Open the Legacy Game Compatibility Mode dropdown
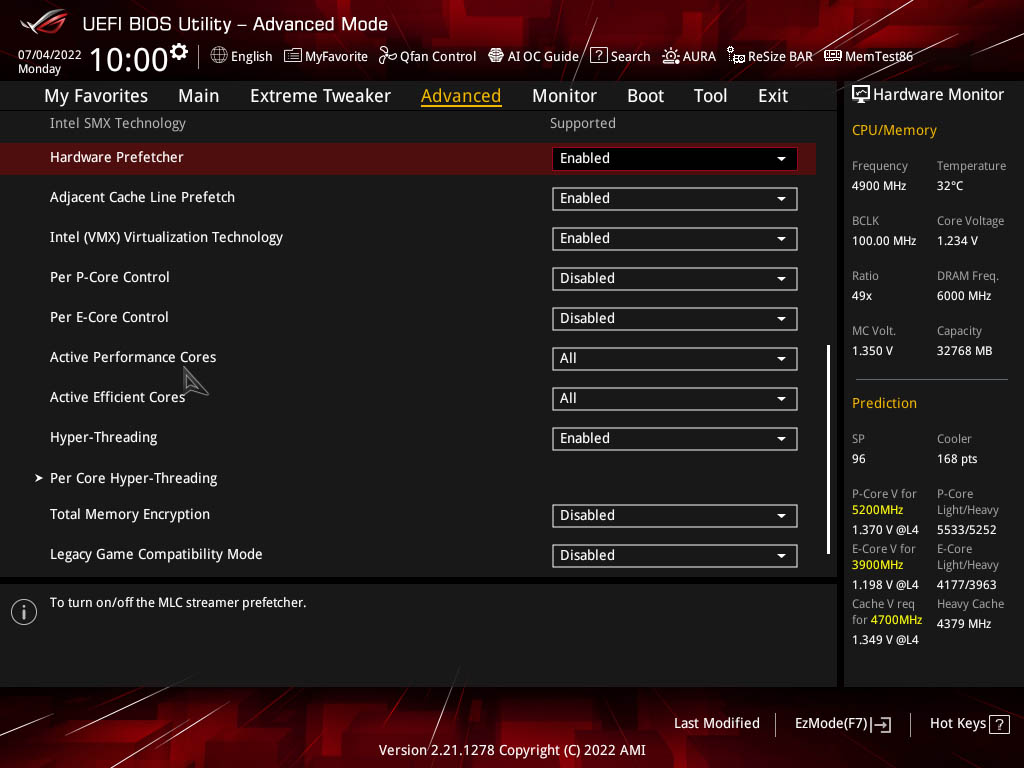Viewport: 1024px width, 768px height. tap(674, 555)
